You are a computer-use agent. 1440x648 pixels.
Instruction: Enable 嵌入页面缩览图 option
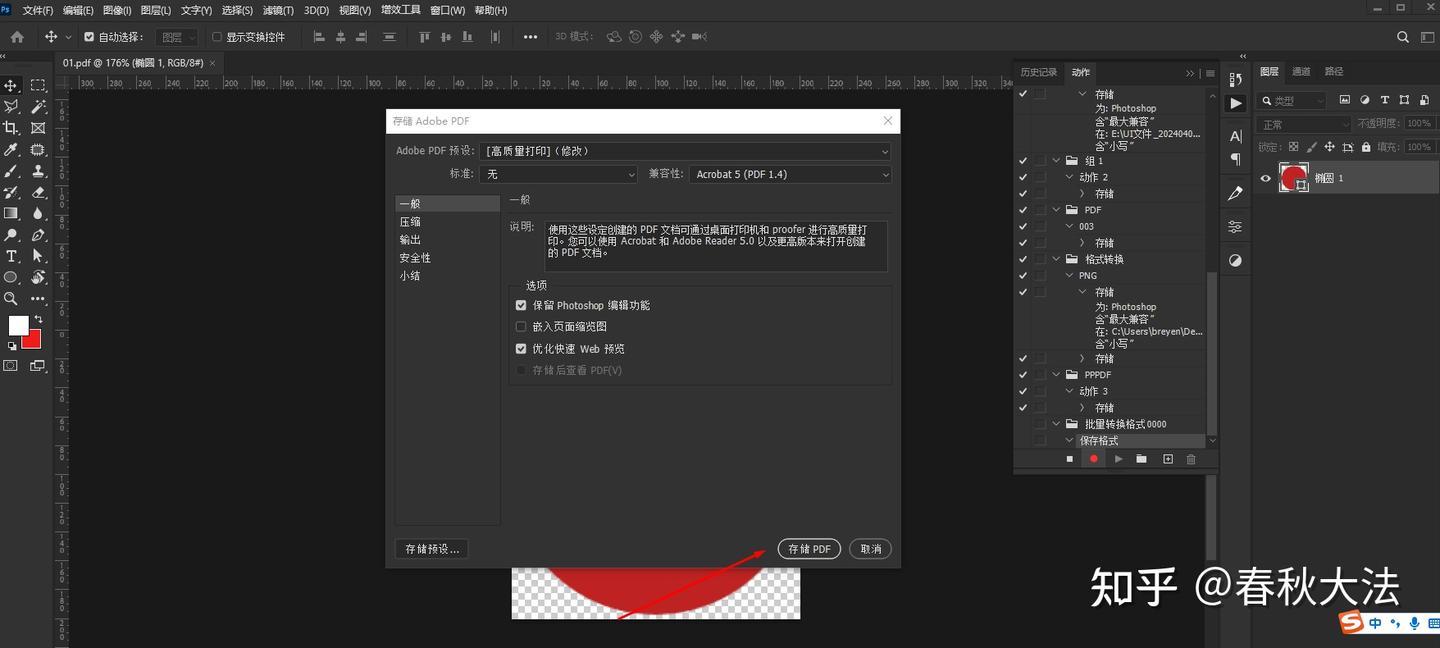tap(521, 326)
